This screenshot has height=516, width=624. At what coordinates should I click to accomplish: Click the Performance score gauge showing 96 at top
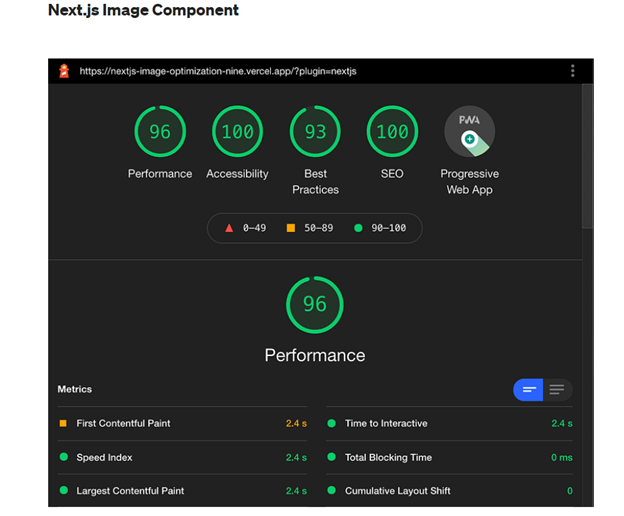tap(160, 131)
